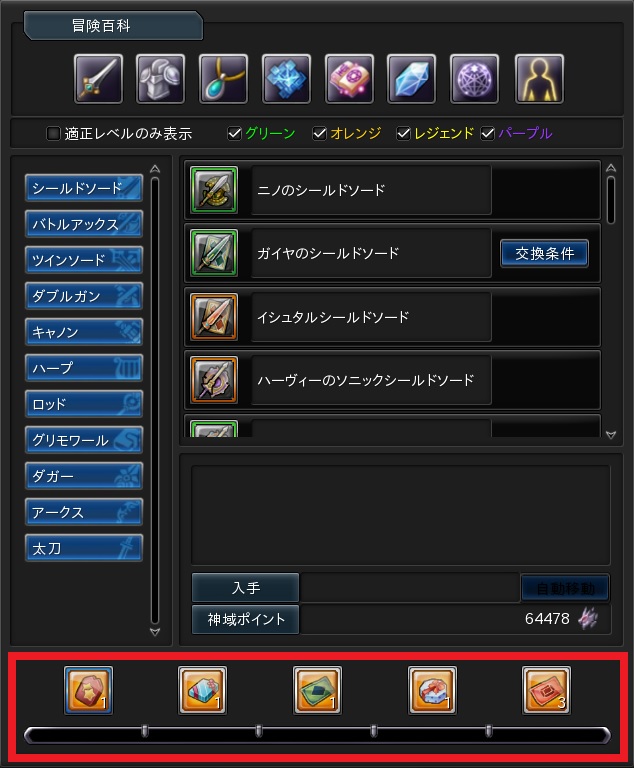This screenshot has width=634, height=768.
Task: Click the ガイヤのシールドソード item icon
Action: (x=214, y=253)
